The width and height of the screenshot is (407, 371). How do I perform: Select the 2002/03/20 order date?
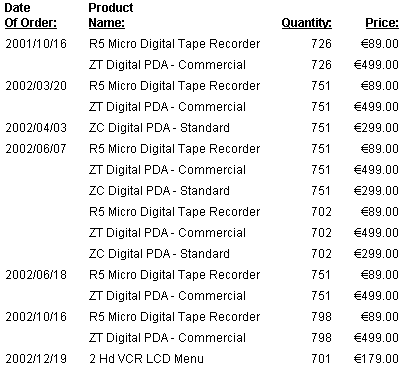click(36, 86)
